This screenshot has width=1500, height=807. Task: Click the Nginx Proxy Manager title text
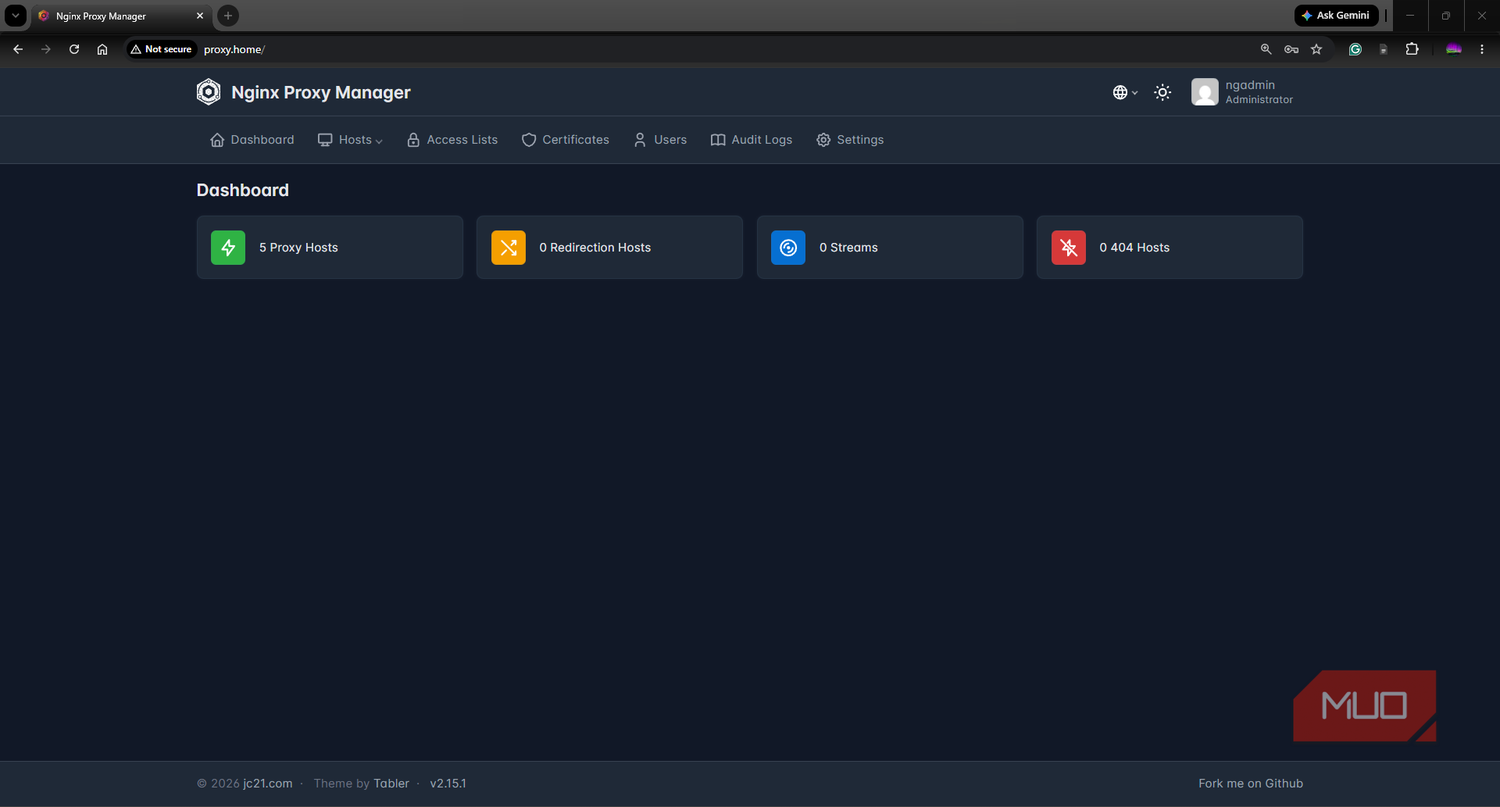coord(321,92)
